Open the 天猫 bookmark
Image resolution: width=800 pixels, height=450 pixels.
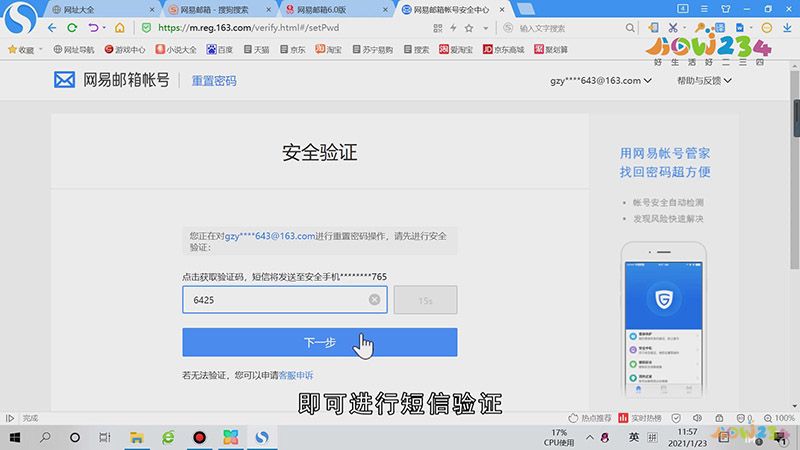[256, 49]
